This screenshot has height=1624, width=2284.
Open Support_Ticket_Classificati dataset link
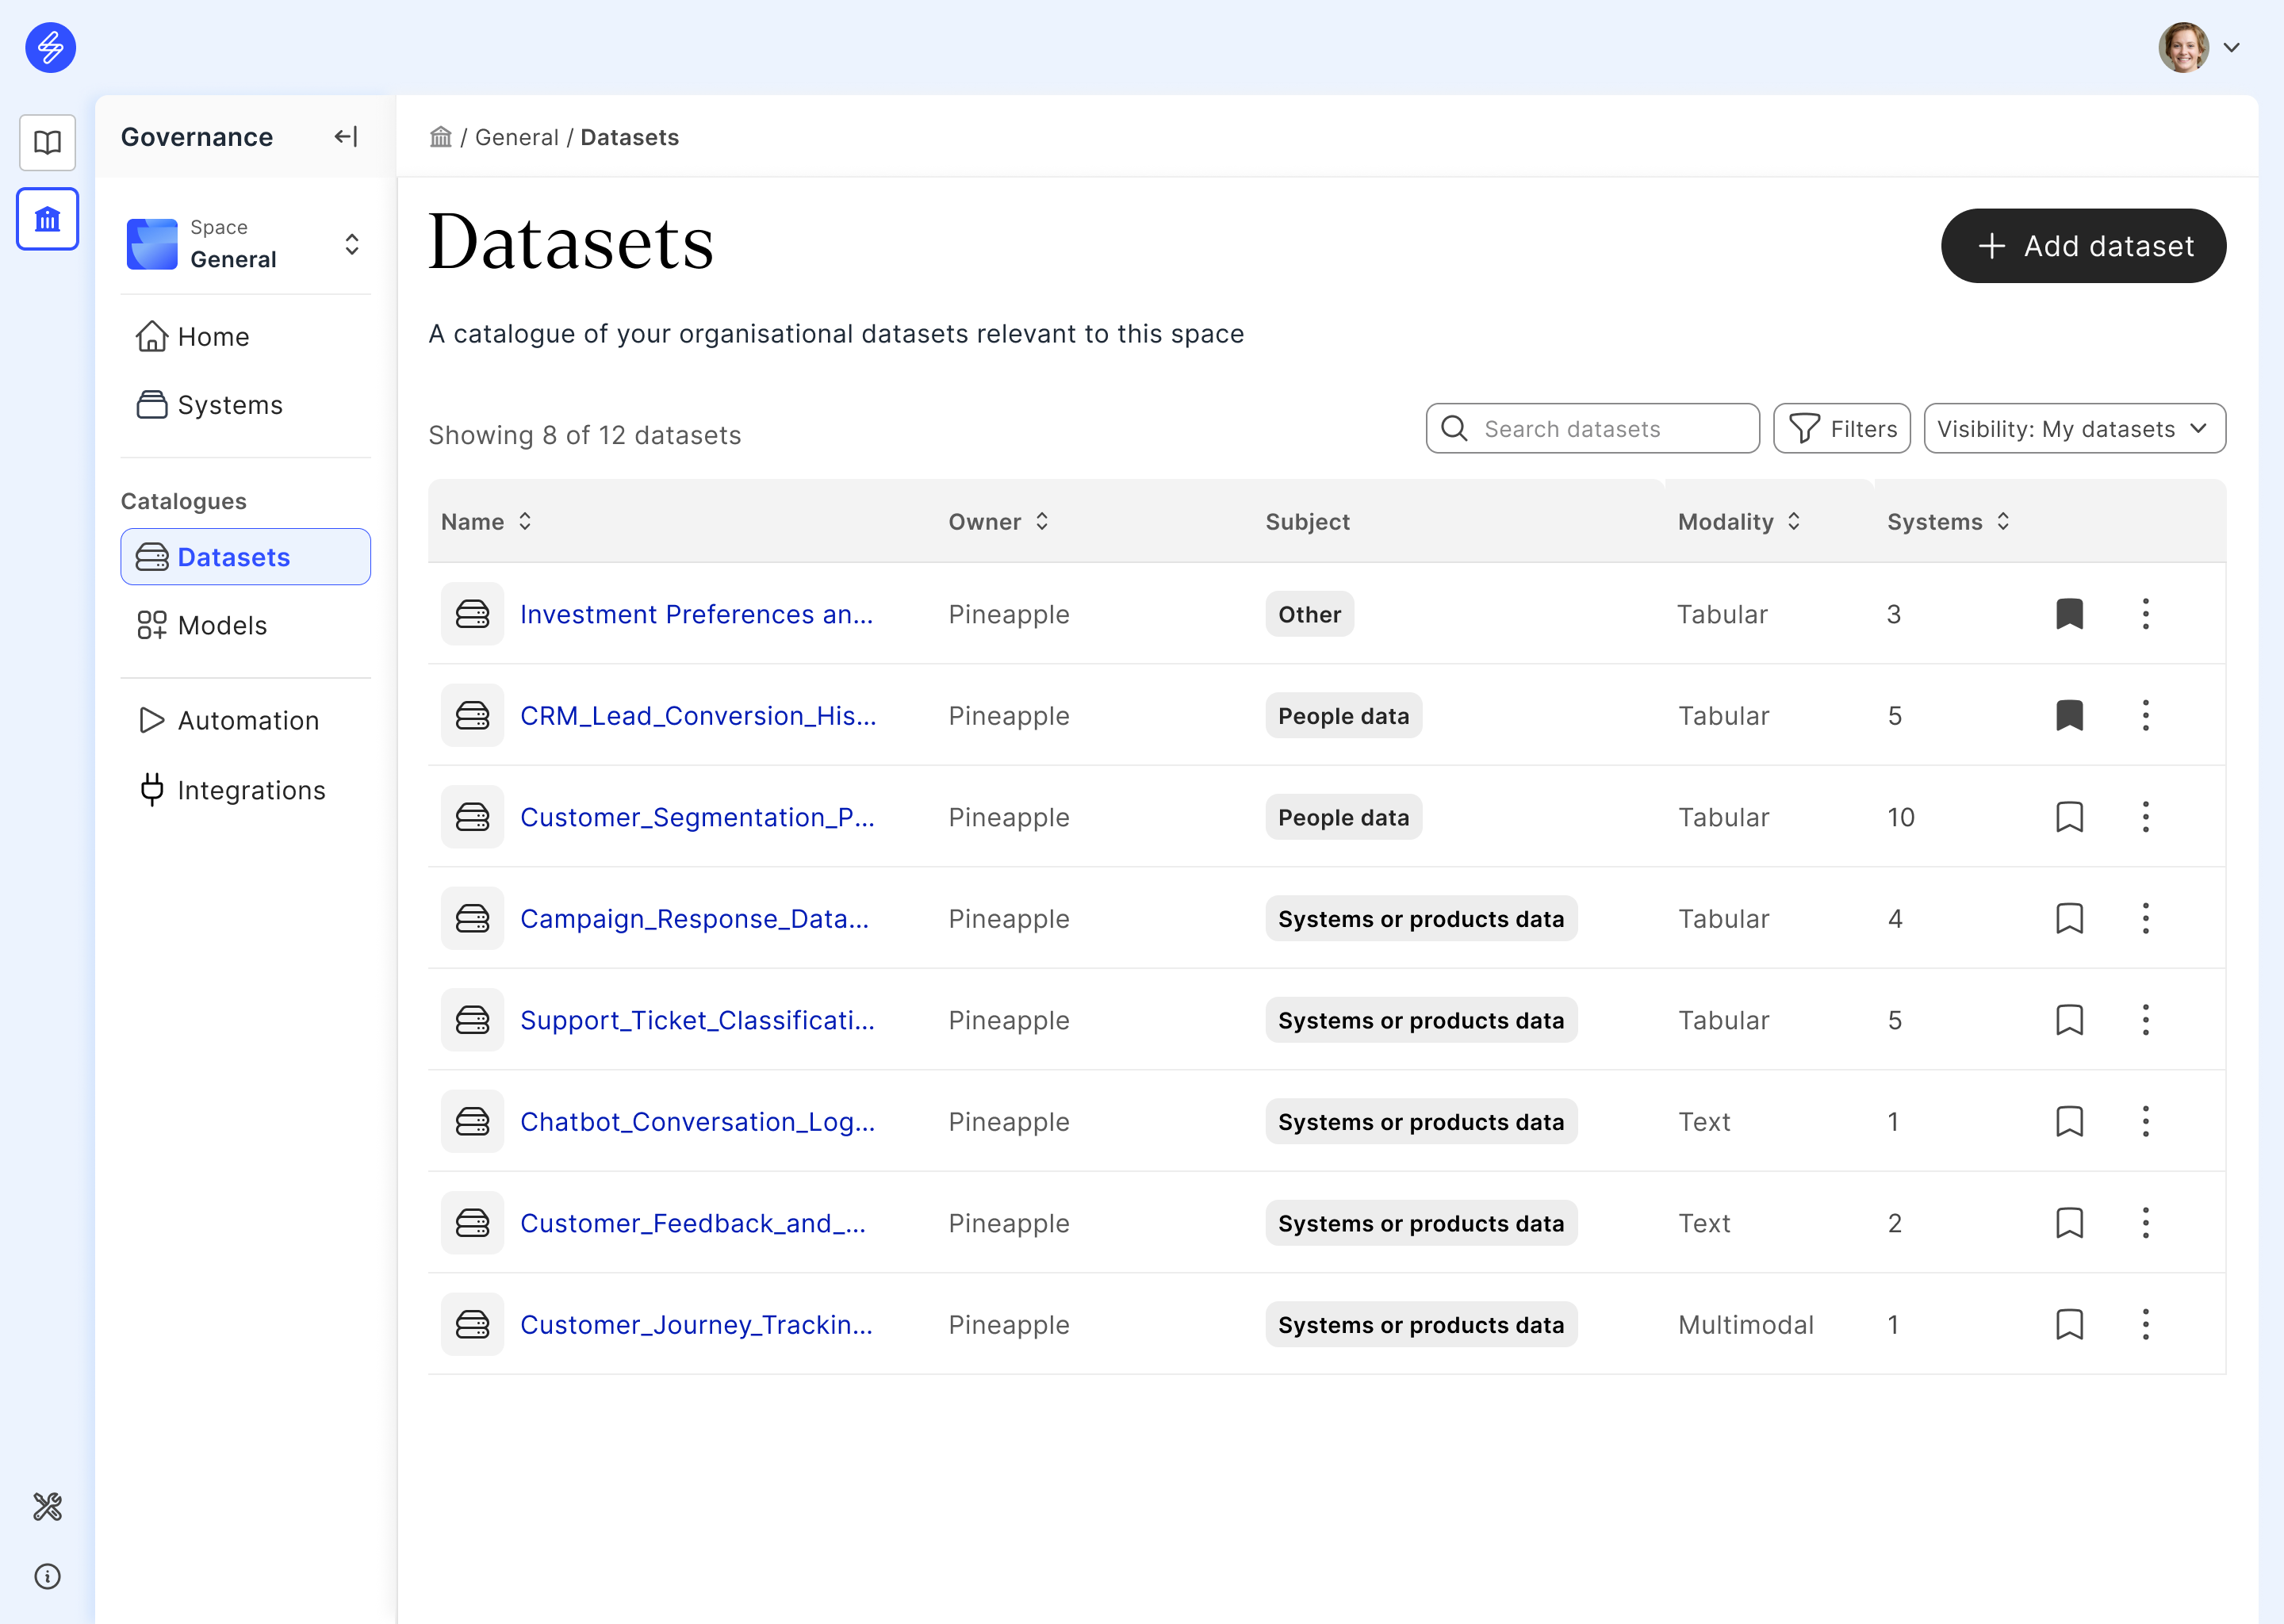click(697, 1020)
